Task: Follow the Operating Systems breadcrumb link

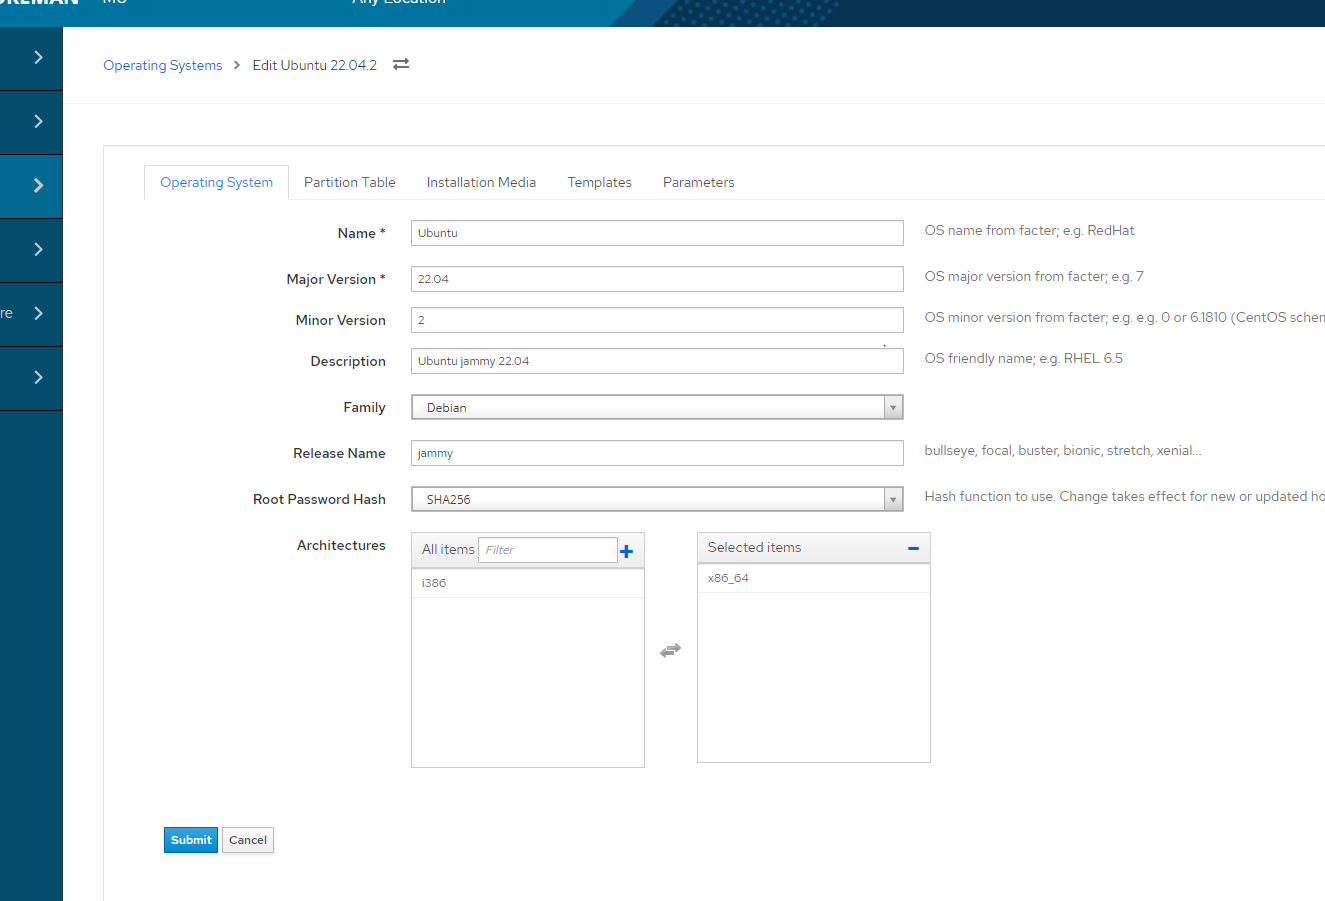Action: click(x=163, y=65)
